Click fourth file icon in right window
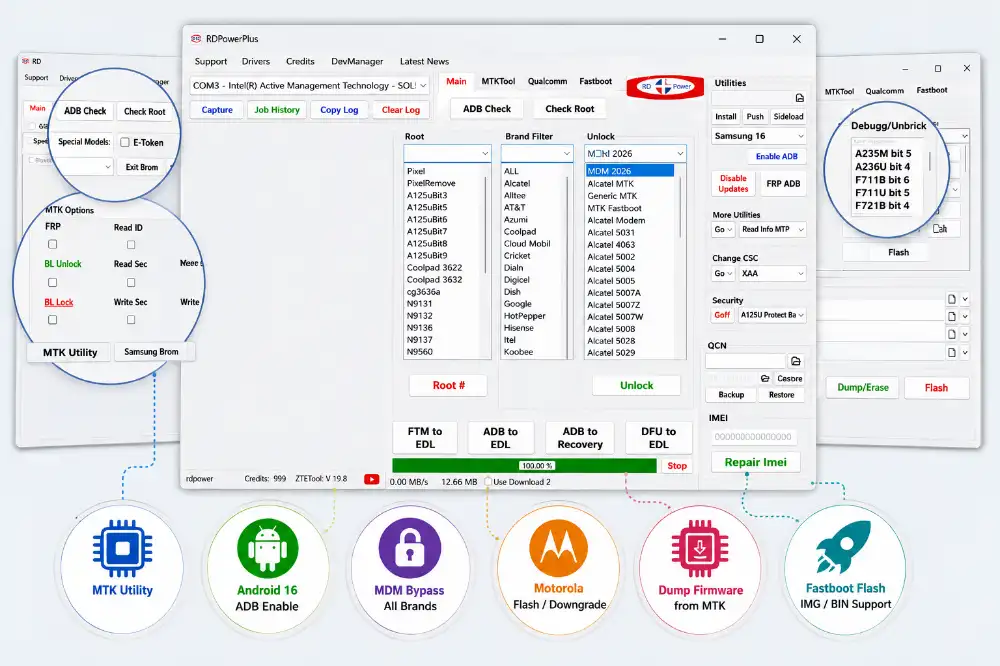Screen dimensions: 1000x666 [x=952, y=352]
